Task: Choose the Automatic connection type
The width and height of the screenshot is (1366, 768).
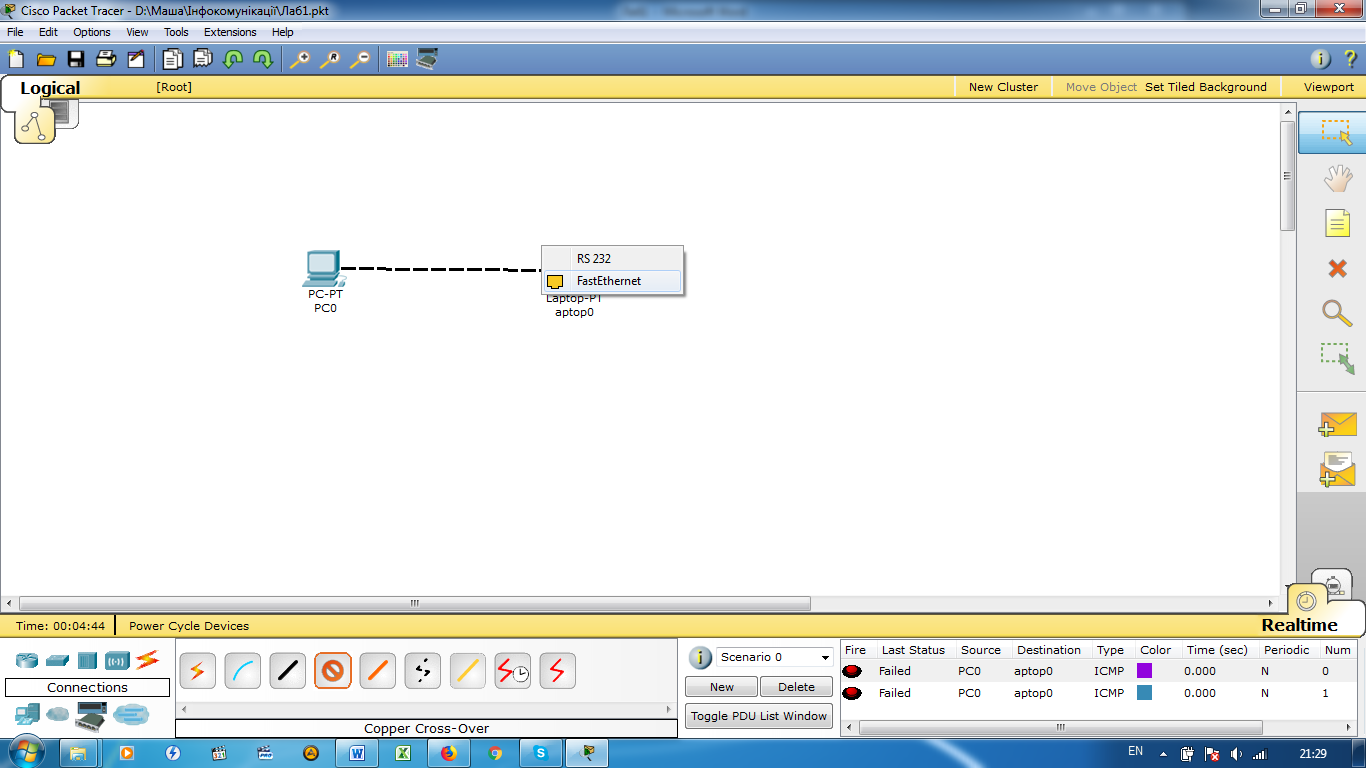Action: pyautogui.click(x=198, y=671)
